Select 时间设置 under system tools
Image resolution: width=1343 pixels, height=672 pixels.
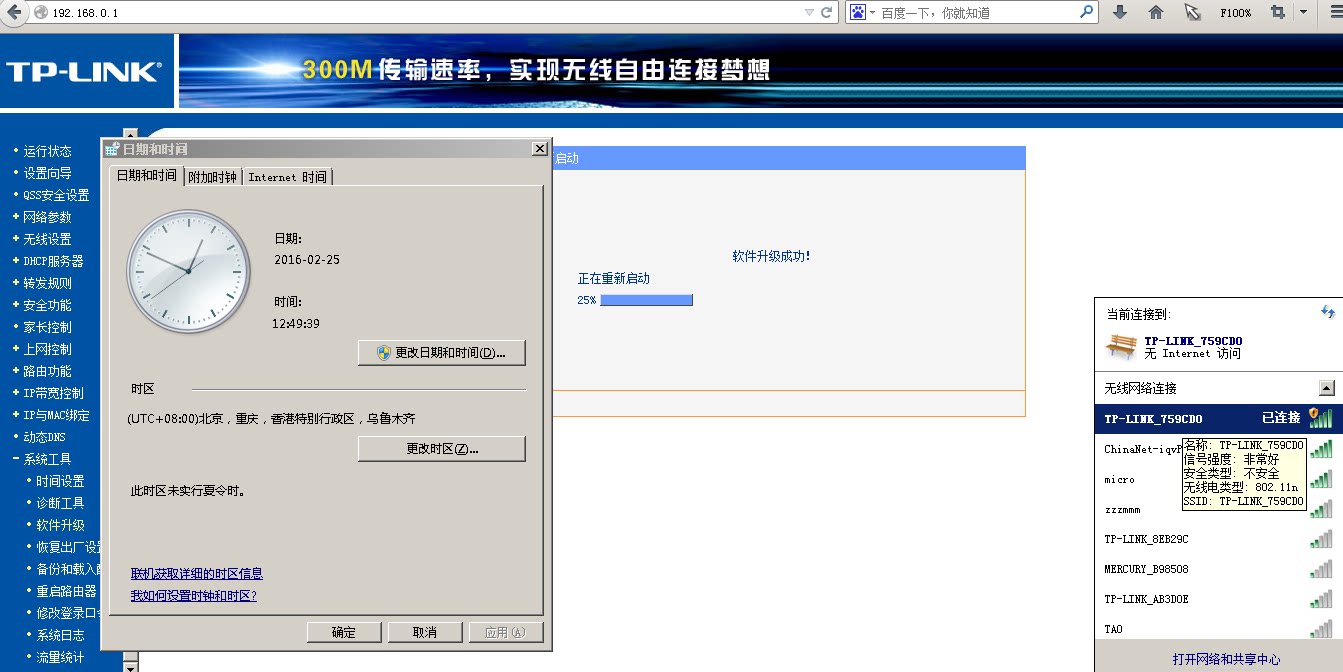tap(60, 481)
